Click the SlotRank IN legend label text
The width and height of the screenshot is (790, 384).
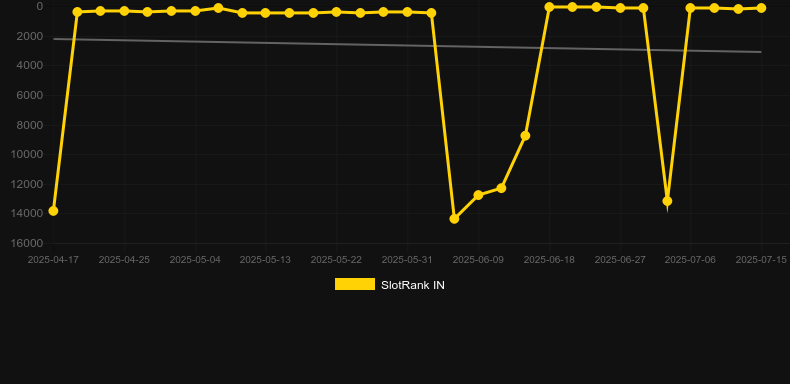pyautogui.click(x=413, y=285)
